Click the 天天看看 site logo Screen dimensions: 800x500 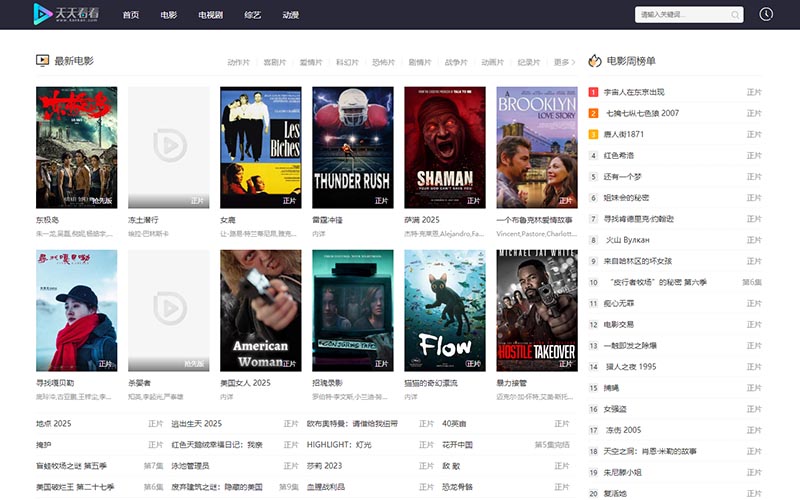66,14
